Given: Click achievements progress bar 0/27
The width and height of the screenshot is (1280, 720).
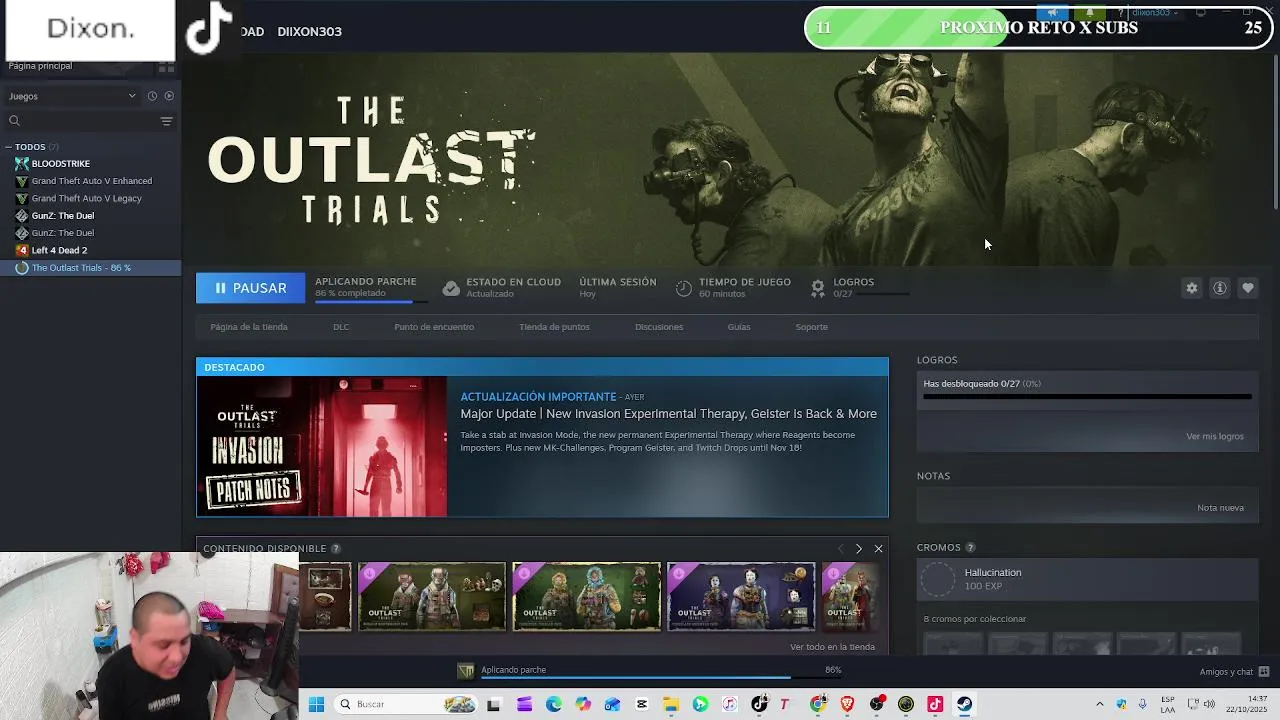Looking at the screenshot, I should click(x=1087, y=396).
